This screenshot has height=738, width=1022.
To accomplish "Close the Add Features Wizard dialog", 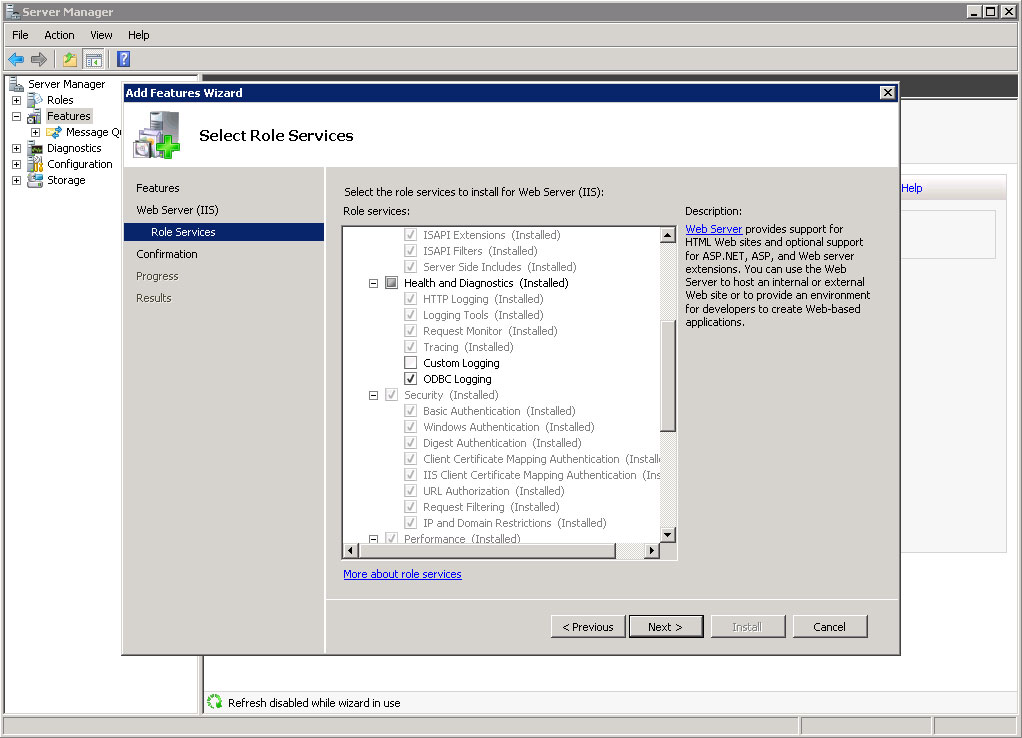I will (x=887, y=93).
